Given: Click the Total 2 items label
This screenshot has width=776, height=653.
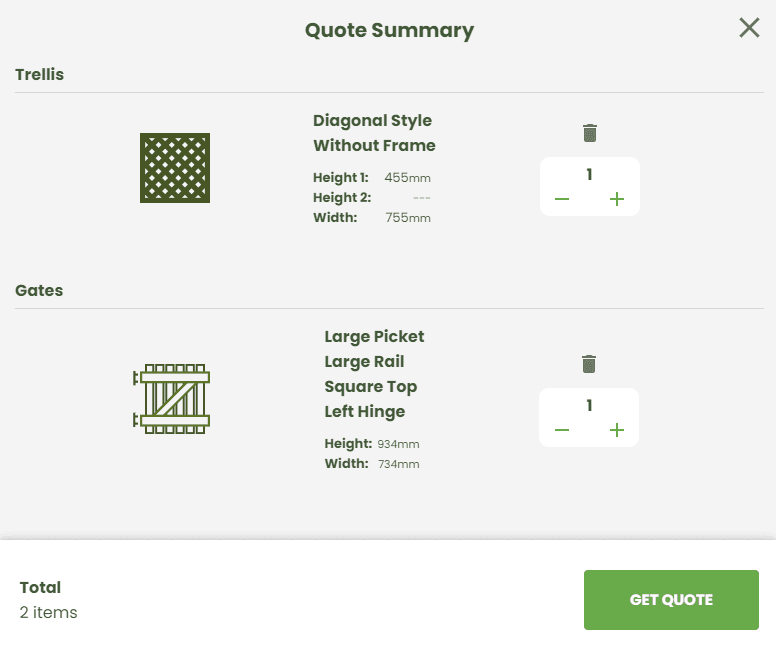Looking at the screenshot, I should (x=48, y=600).
